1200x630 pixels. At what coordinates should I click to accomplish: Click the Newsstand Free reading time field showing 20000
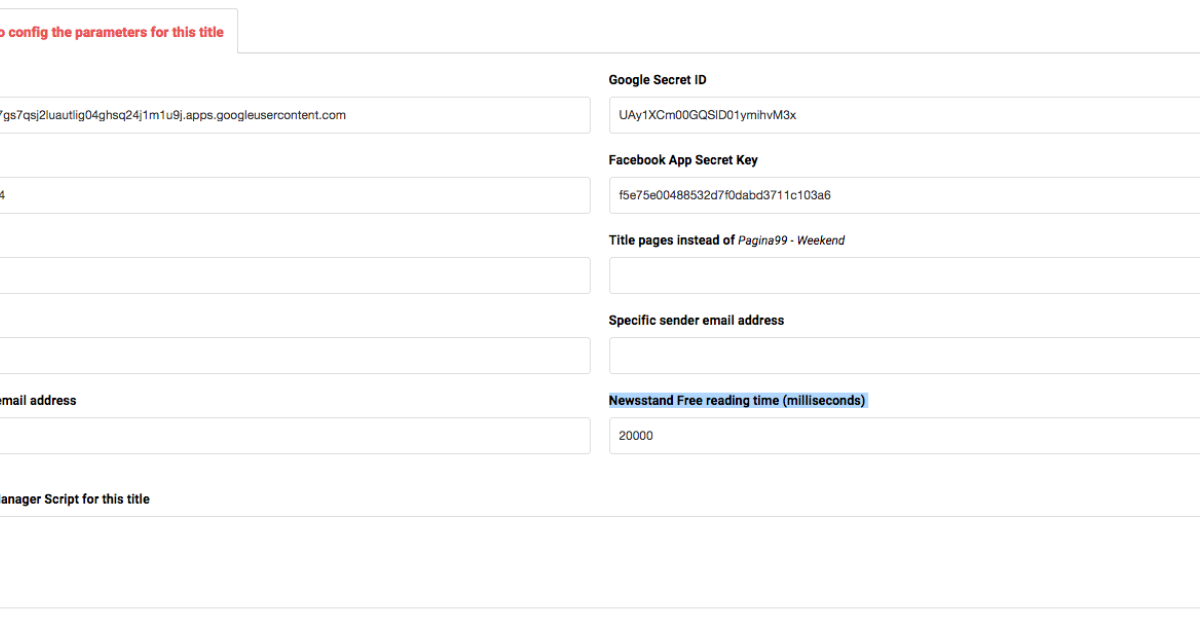point(900,435)
